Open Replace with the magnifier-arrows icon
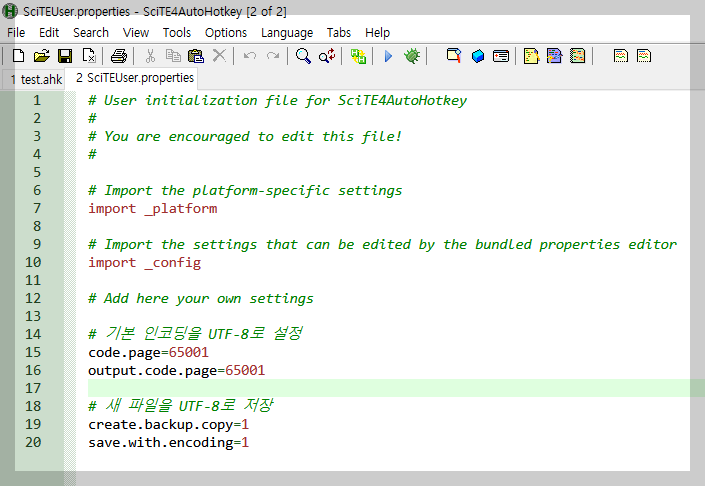The width and height of the screenshot is (705, 486). [327, 56]
